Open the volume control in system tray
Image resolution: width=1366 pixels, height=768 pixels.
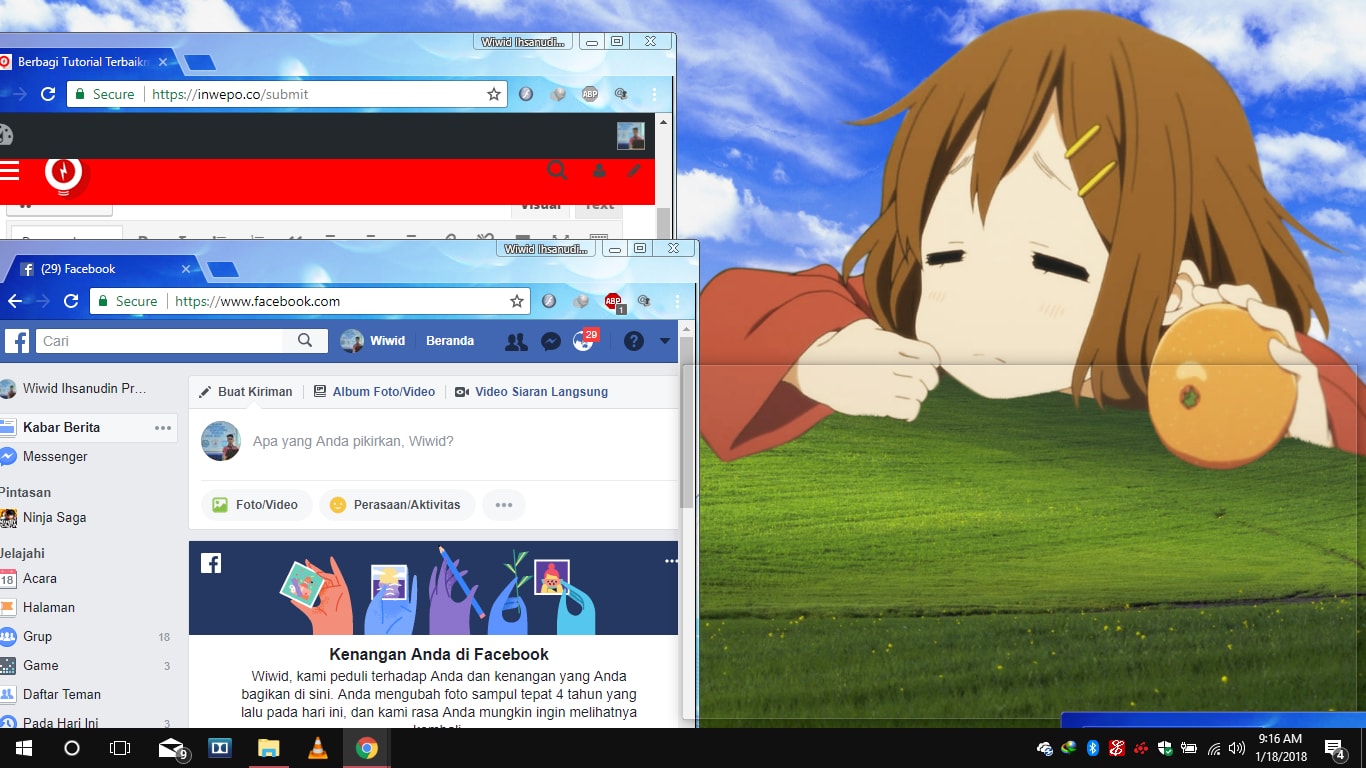1237,748
